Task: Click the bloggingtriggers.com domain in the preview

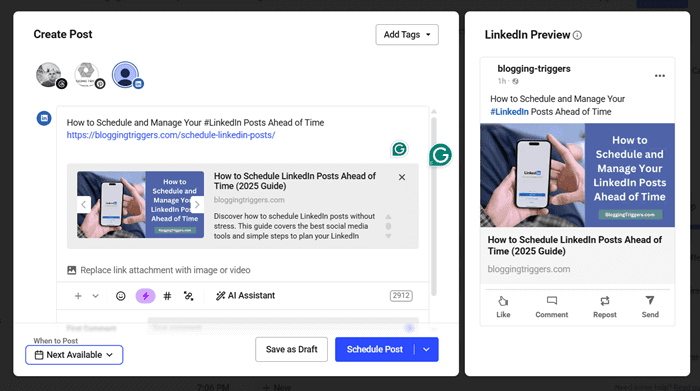Action: (x=529, y=269)
